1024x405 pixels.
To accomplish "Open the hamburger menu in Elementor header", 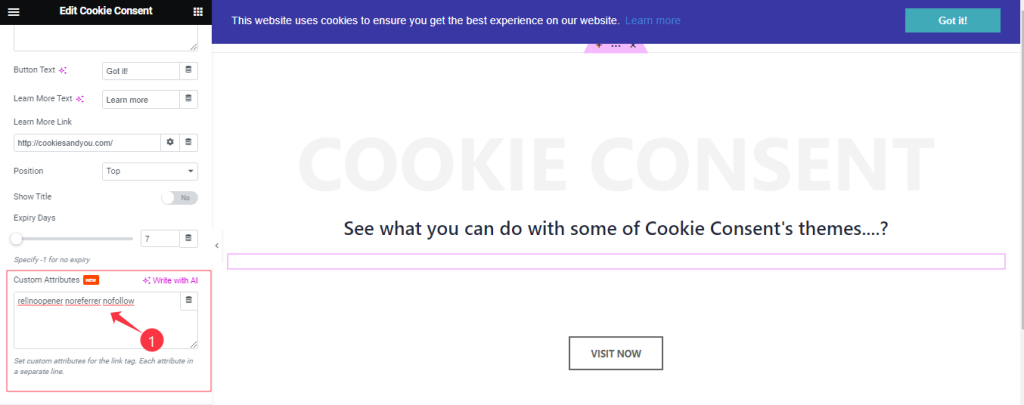I will click(13, 11).
